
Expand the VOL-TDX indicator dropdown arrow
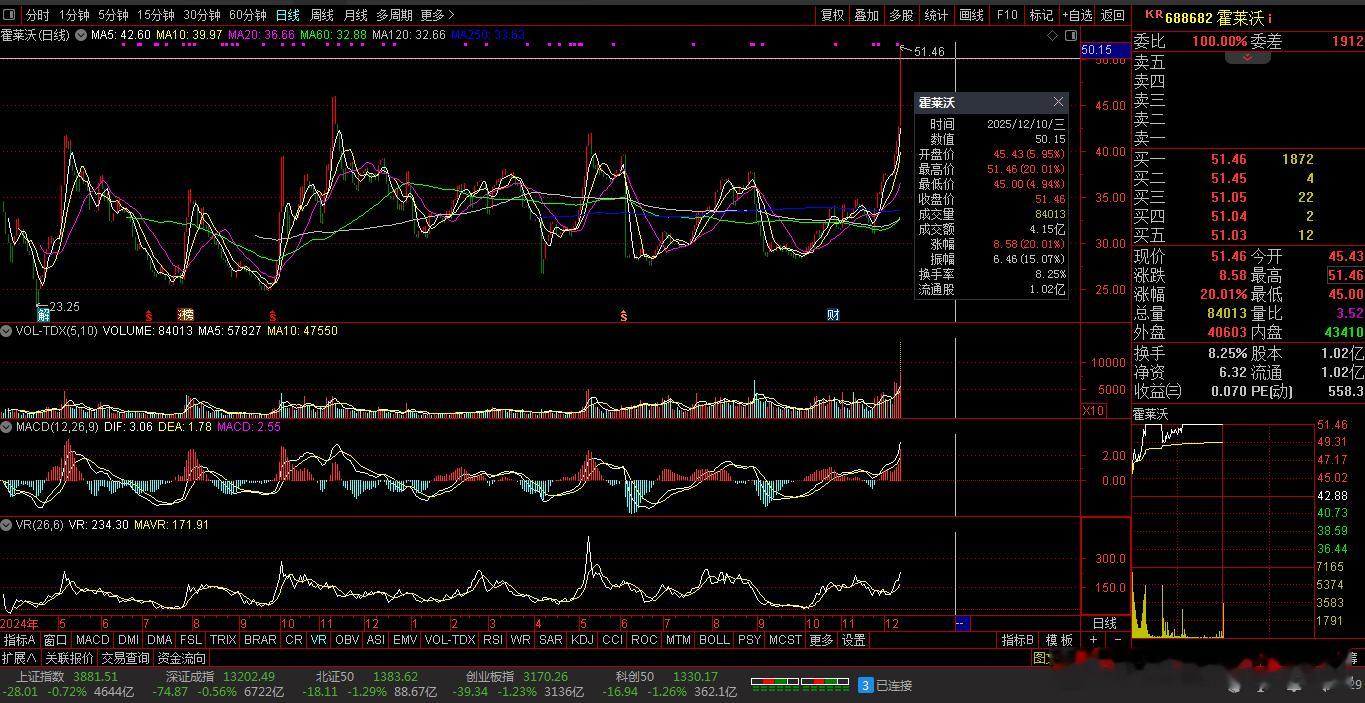click(6, 331)
